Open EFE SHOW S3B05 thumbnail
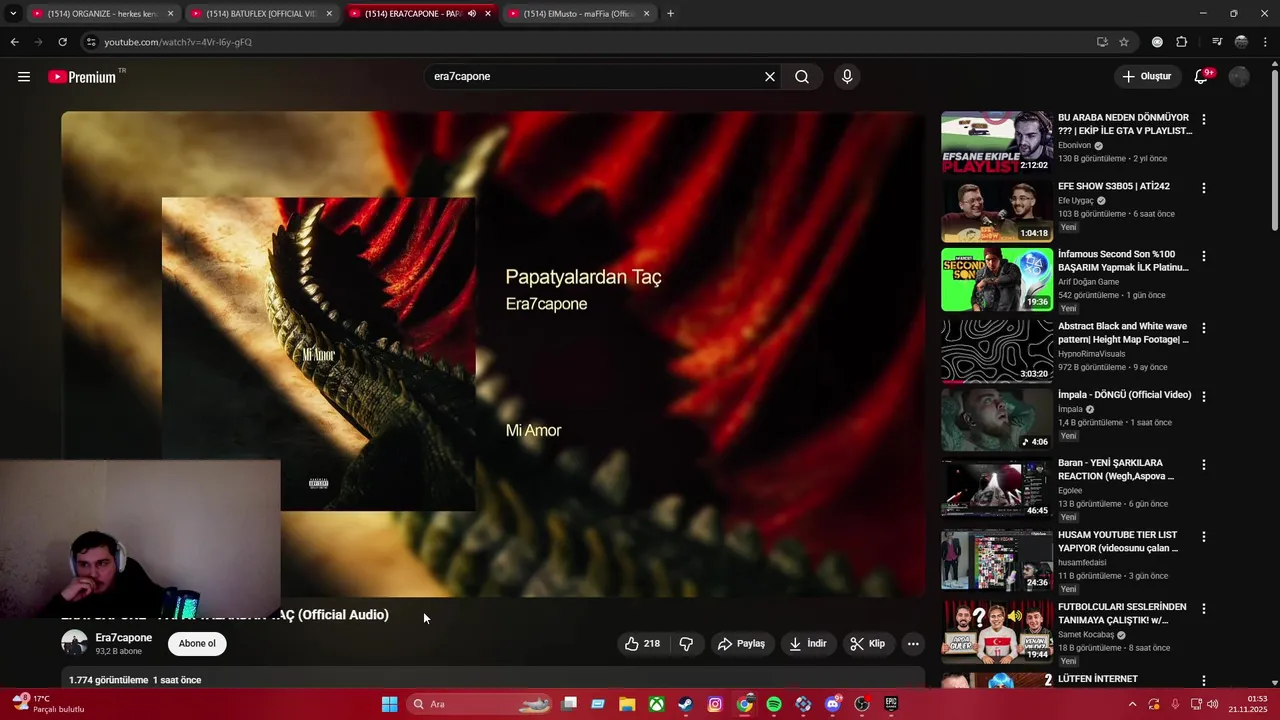Image resolution: width=1280 pixels, height=720 pixels. [996, 211]
